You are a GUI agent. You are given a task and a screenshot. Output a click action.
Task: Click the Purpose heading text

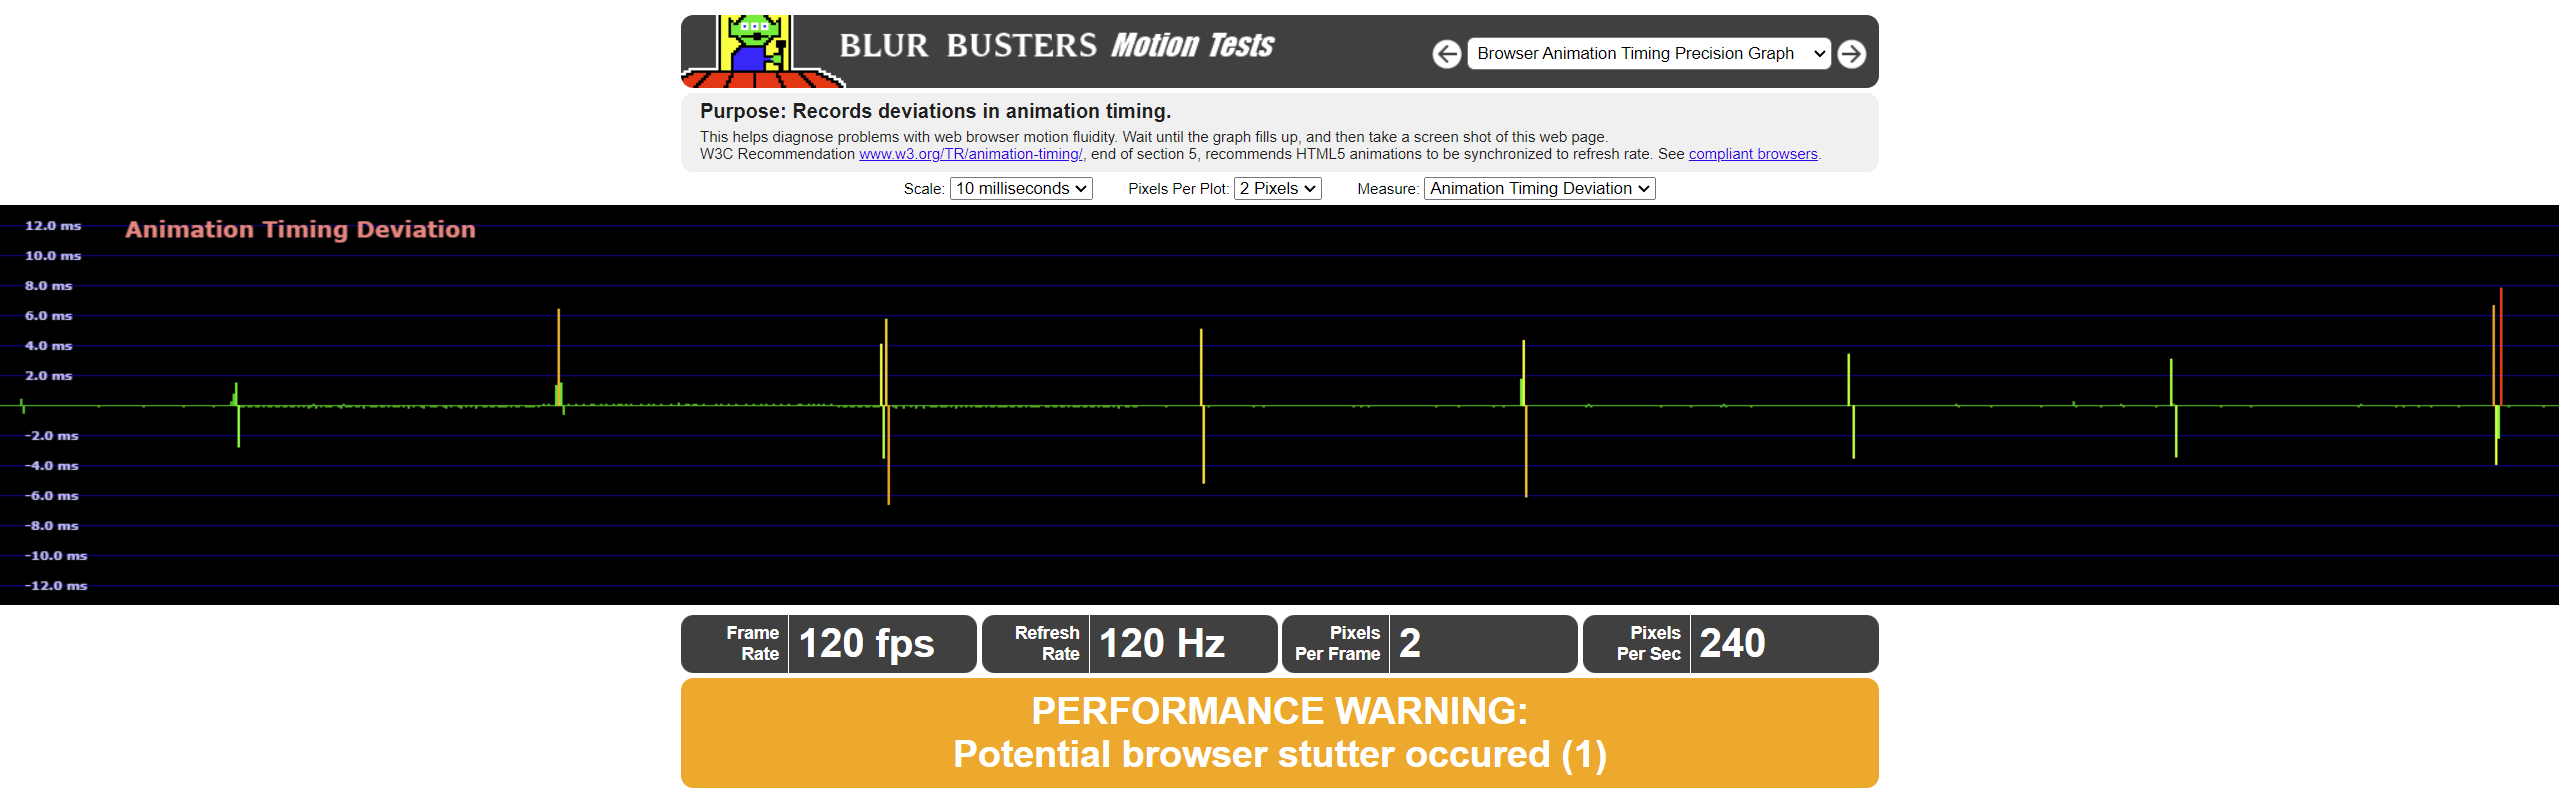(x=934, y=111)
